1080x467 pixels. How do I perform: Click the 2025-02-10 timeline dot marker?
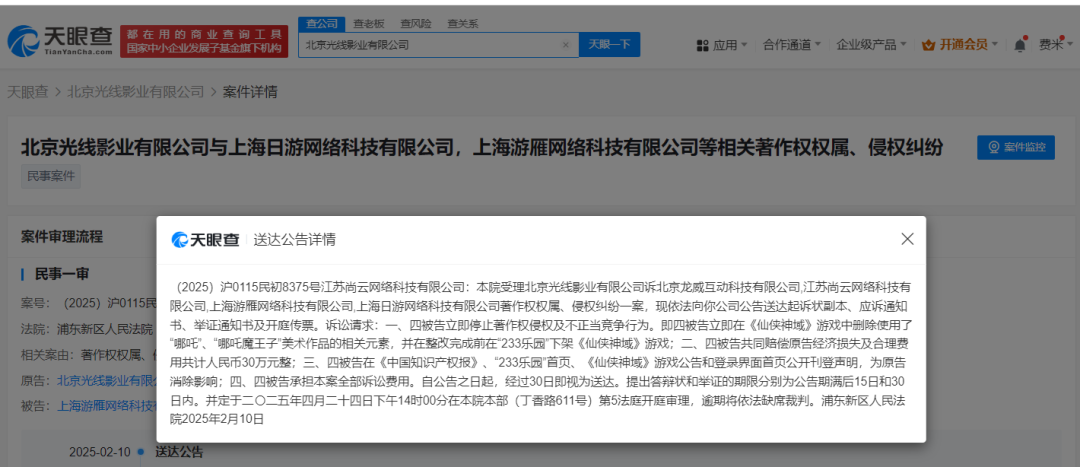141,453
